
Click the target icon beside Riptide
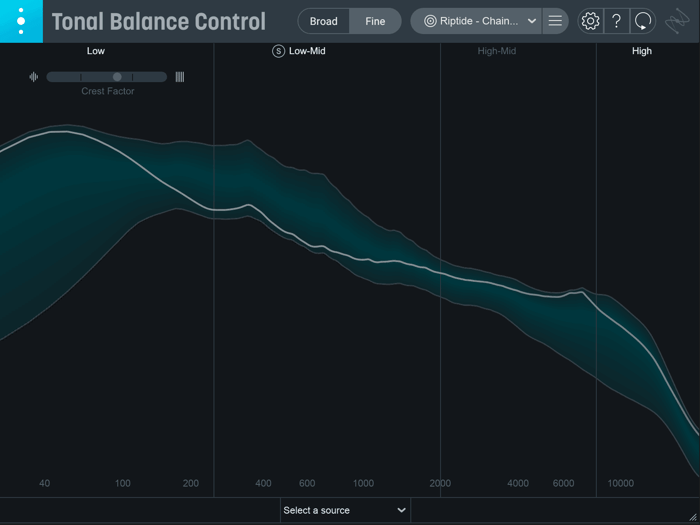pyautogui.click(x=430, y=21)
